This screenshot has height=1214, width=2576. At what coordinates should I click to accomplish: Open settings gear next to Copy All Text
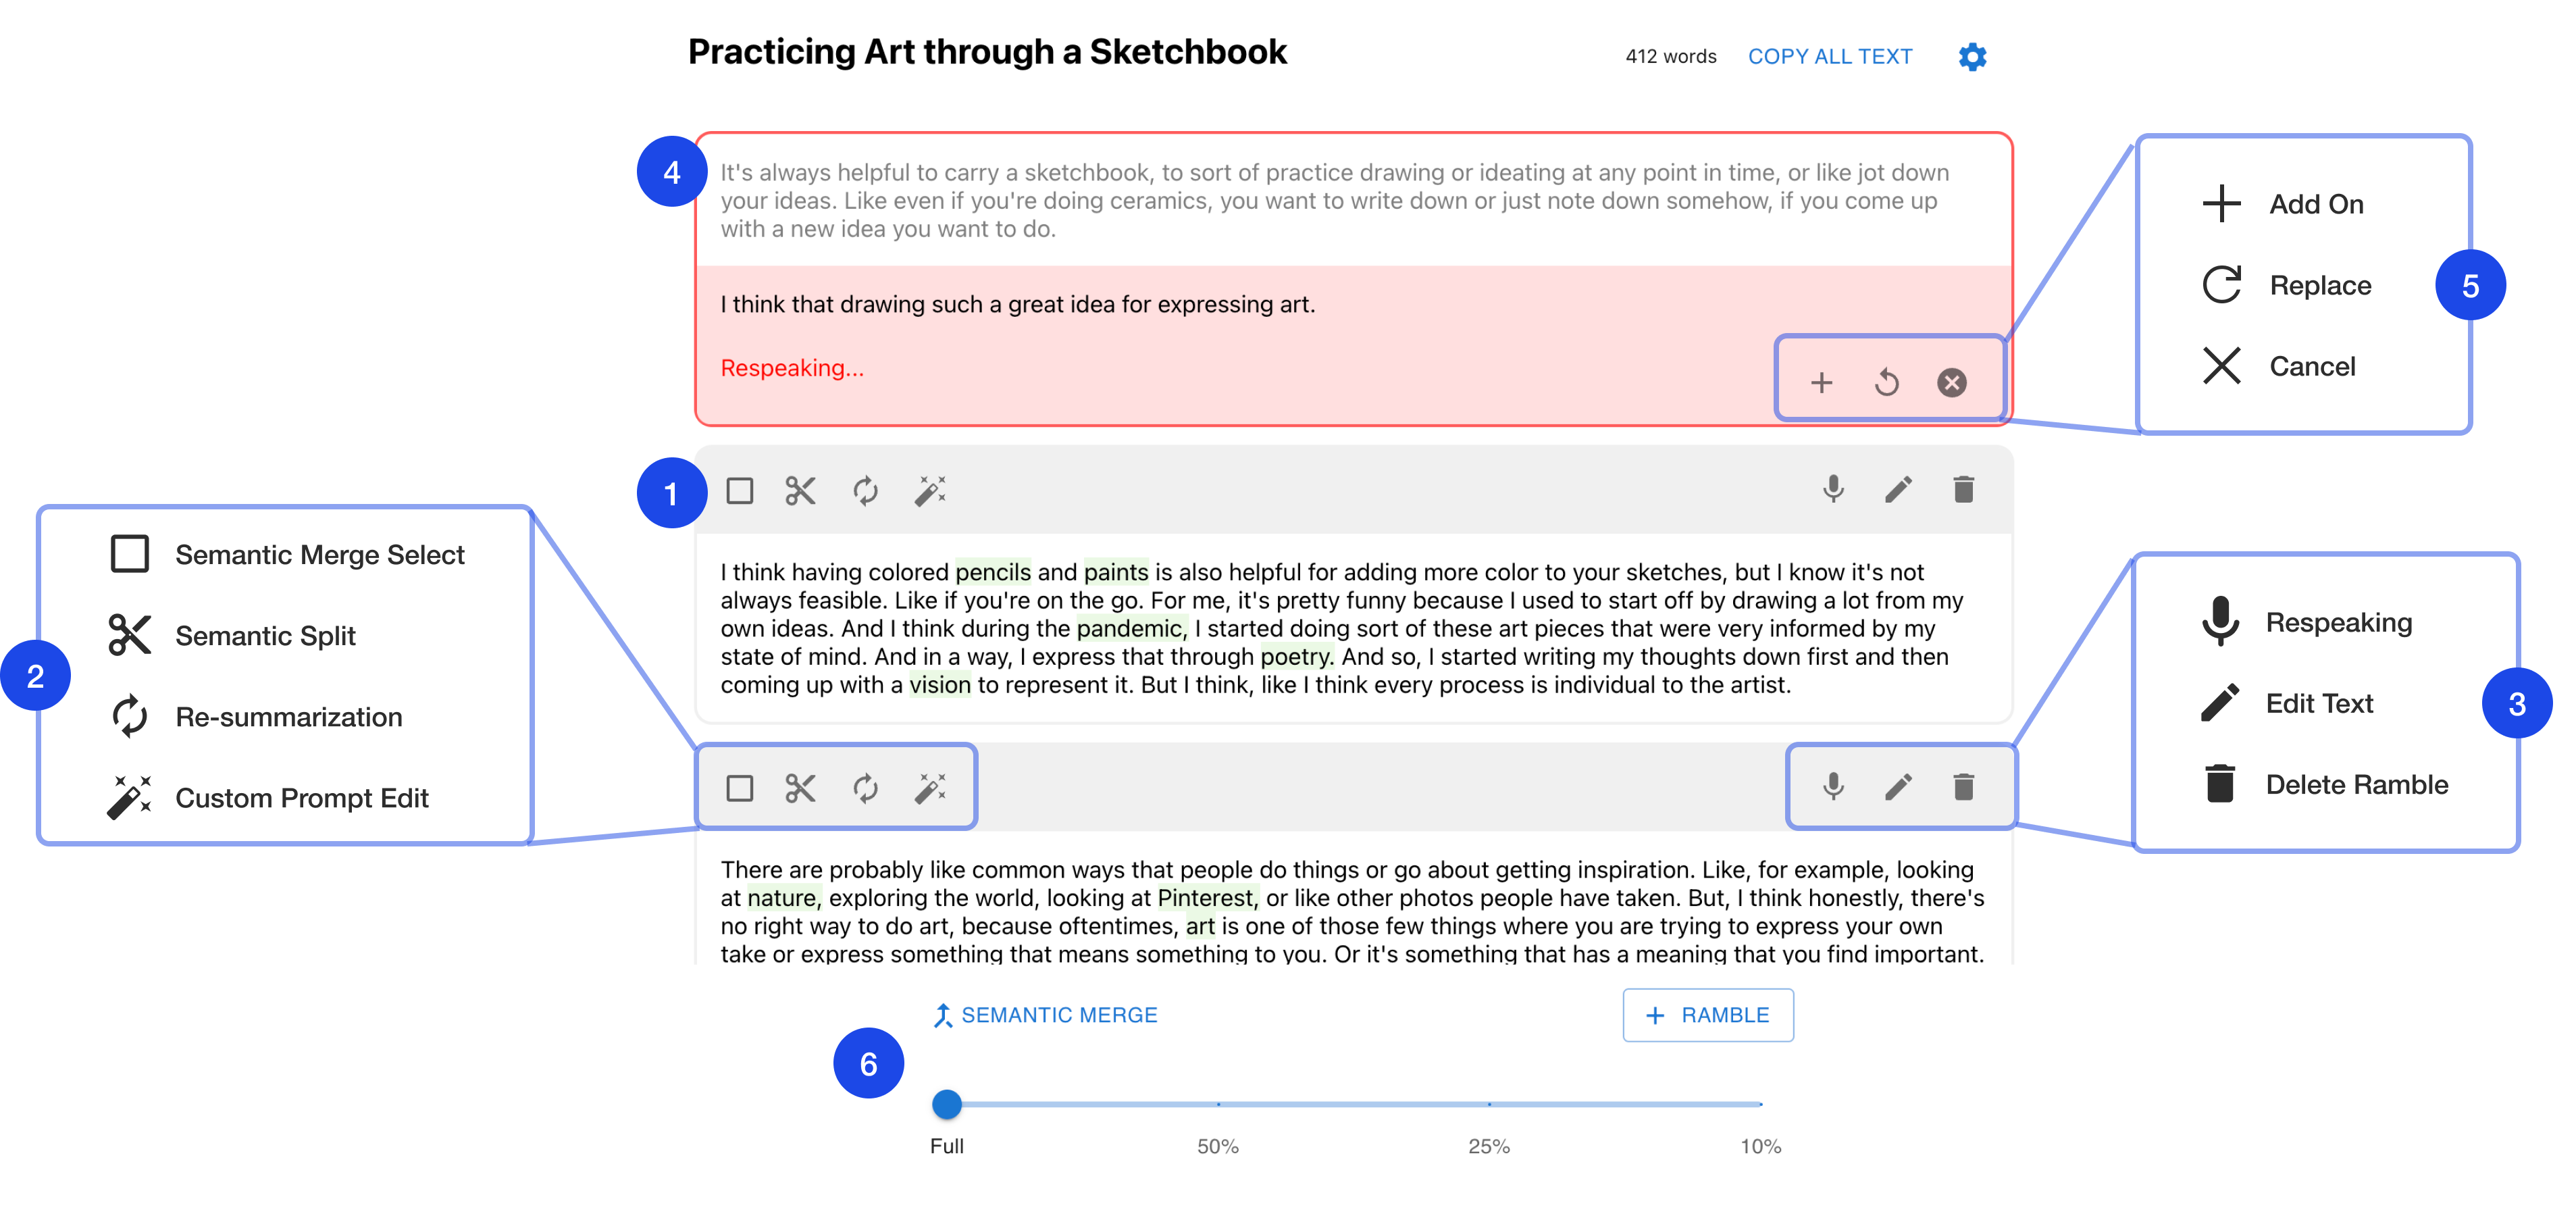1972,57
